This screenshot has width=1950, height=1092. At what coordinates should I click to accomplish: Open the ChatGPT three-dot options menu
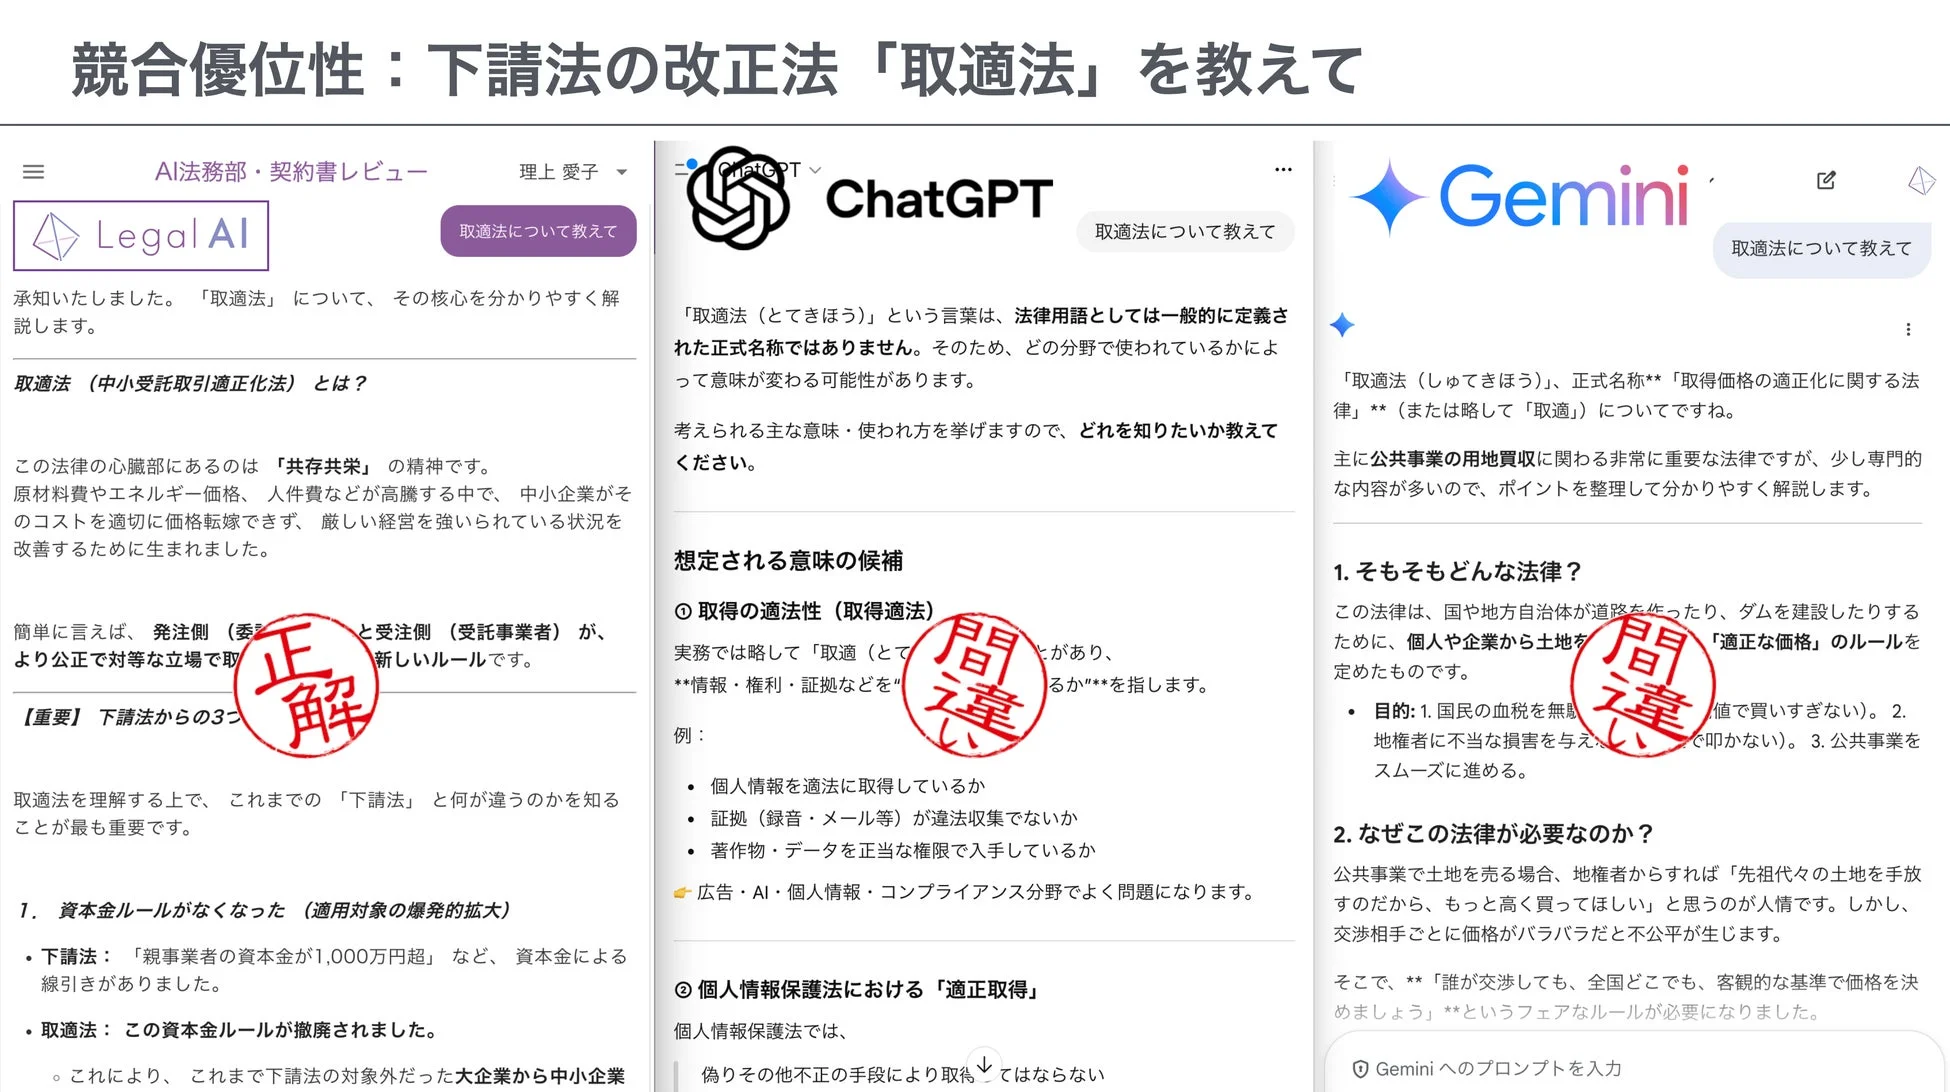click(x=1283, y=169)
